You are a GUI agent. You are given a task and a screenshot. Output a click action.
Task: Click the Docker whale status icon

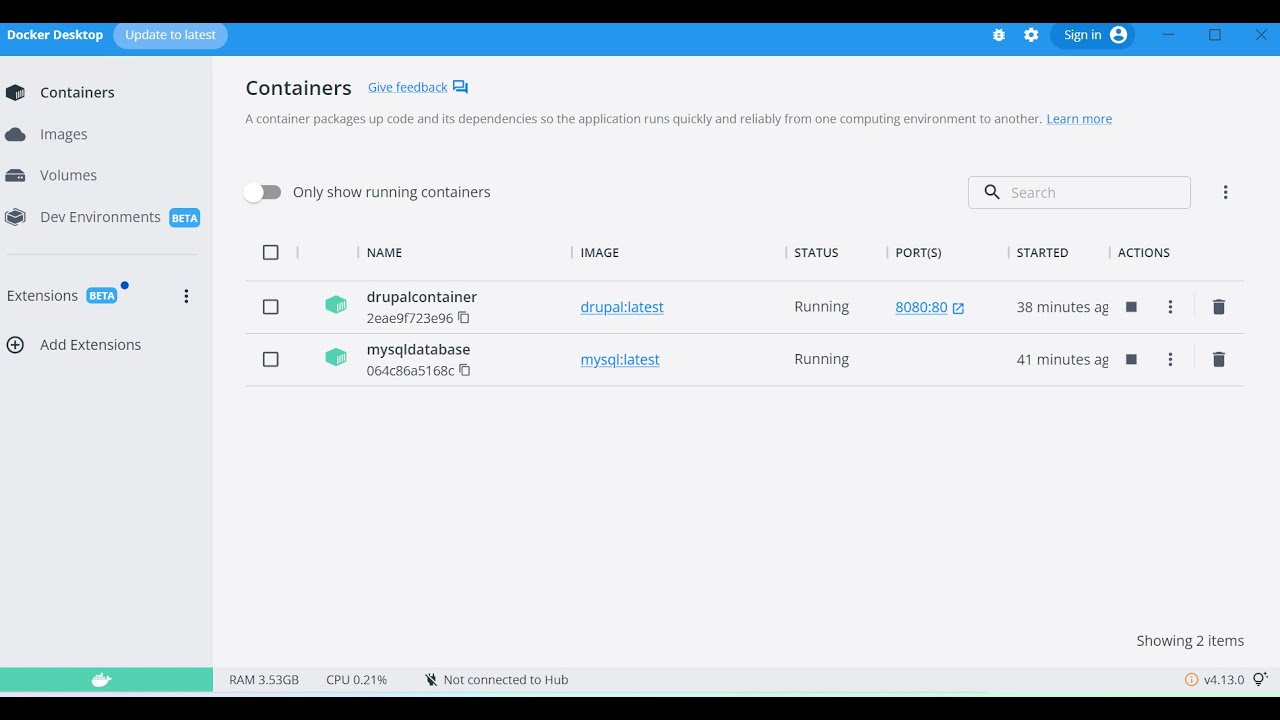point(102,680)
